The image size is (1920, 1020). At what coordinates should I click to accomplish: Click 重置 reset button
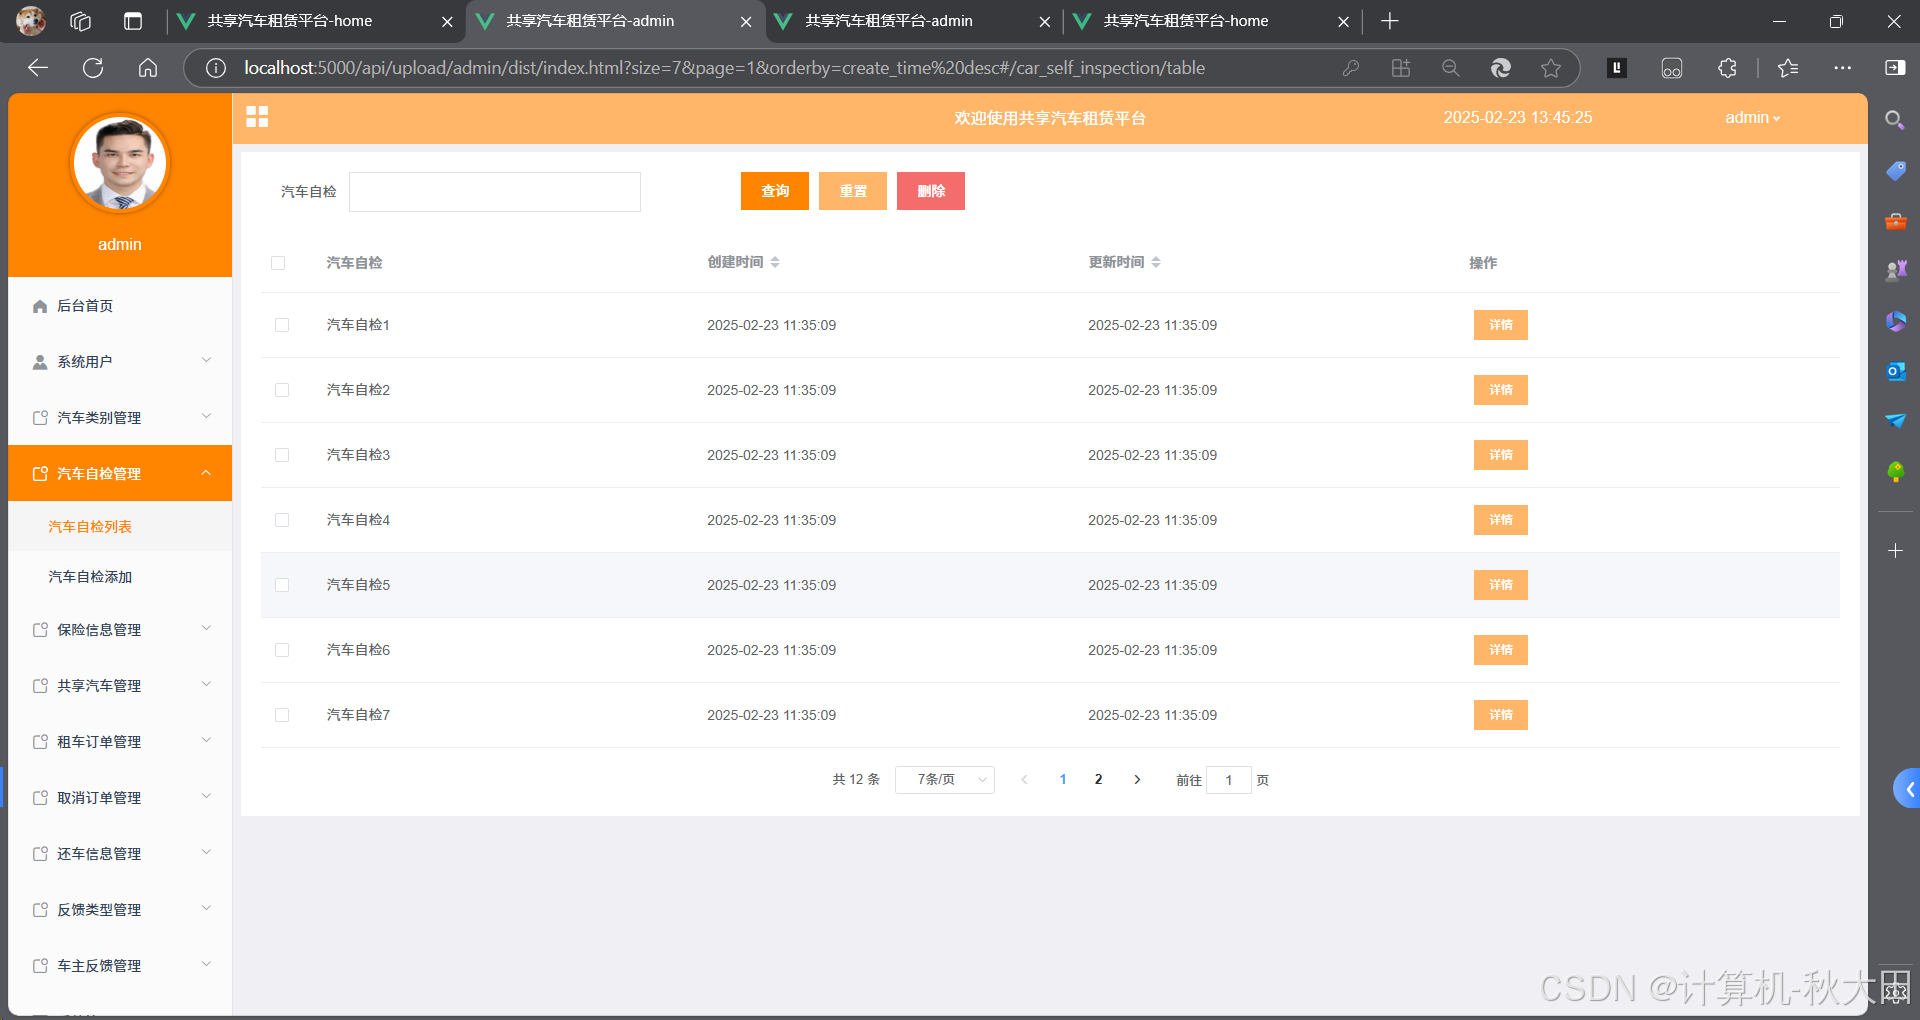click(853, 191)
